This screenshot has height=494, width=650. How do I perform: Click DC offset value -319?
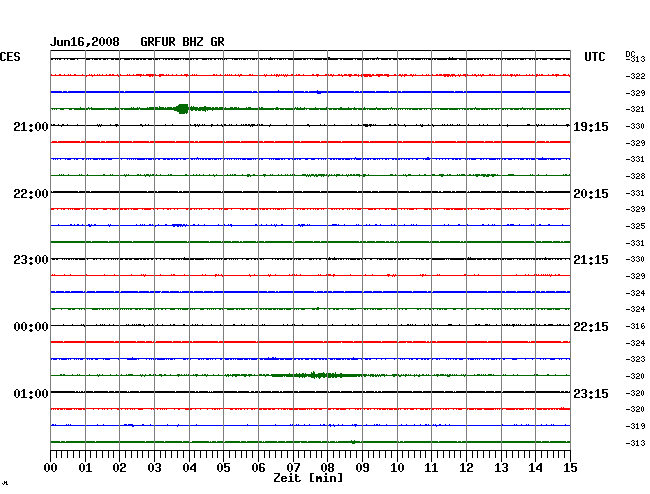point(635,426)
